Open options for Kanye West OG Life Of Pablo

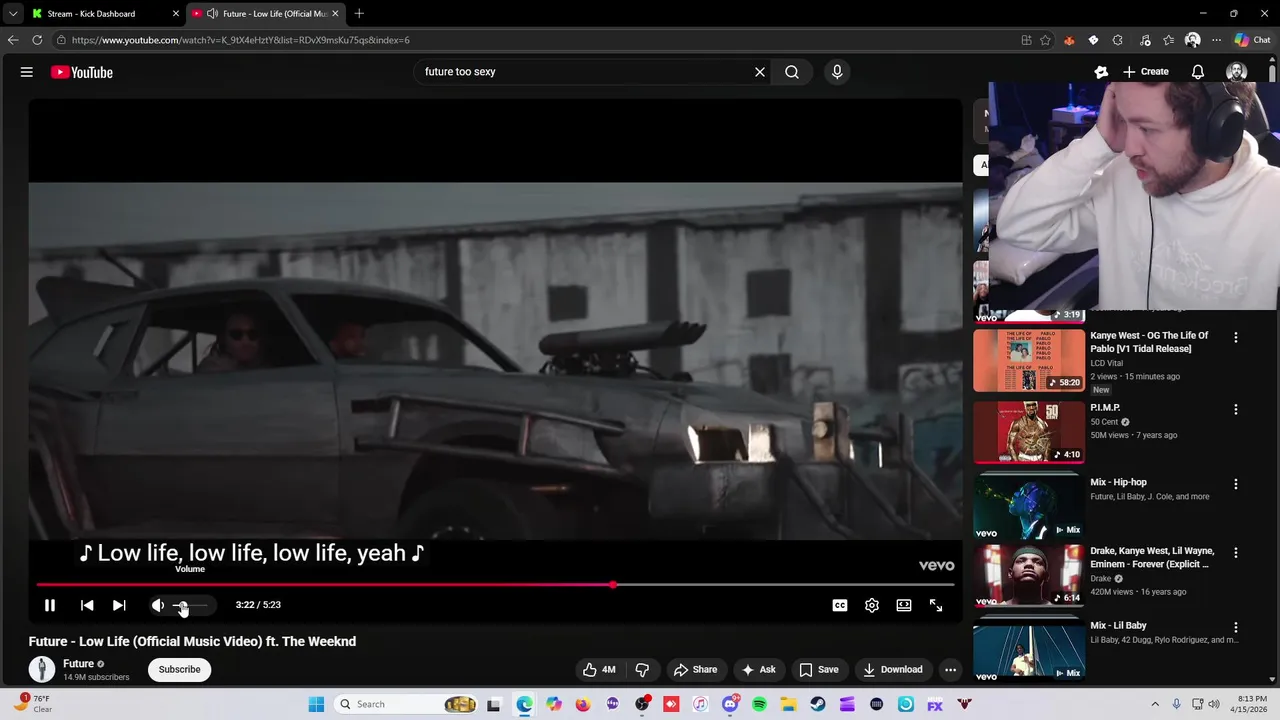click(1236, 338)
